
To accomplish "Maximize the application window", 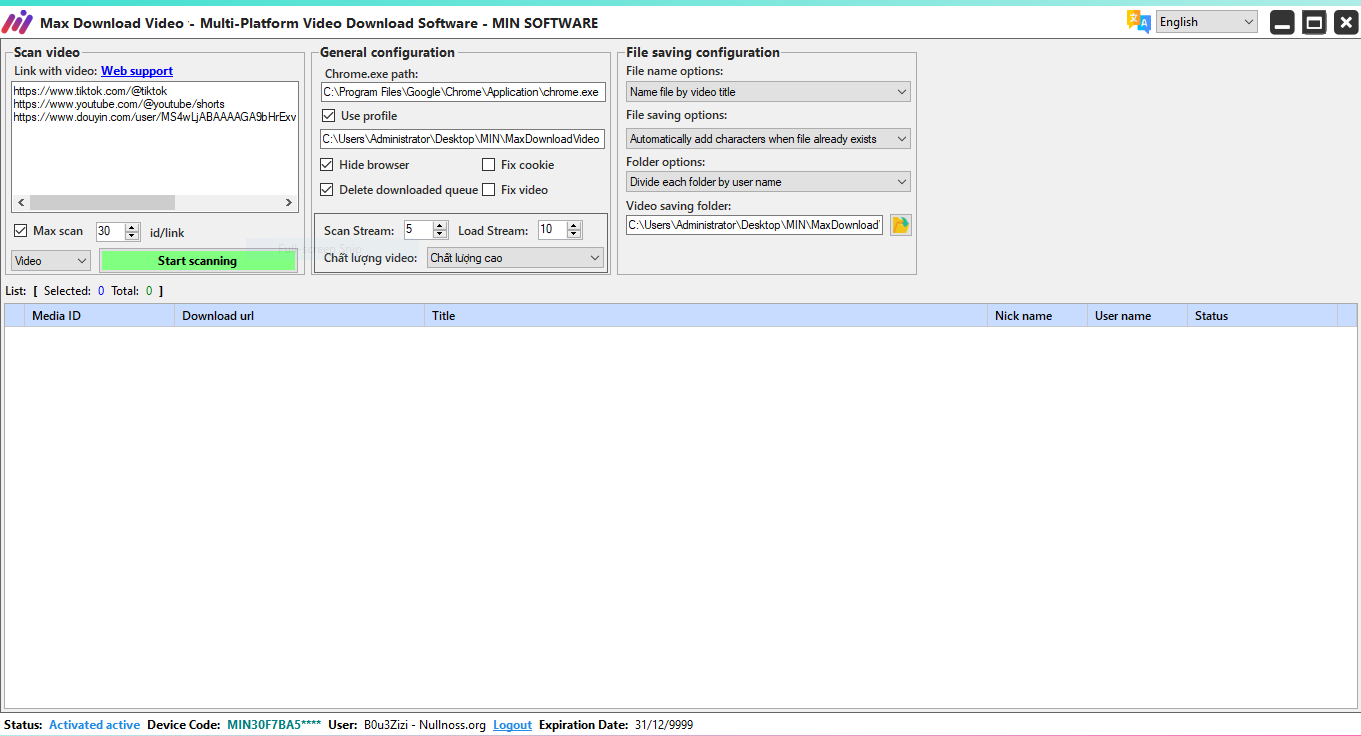I will coord(1314,22).
